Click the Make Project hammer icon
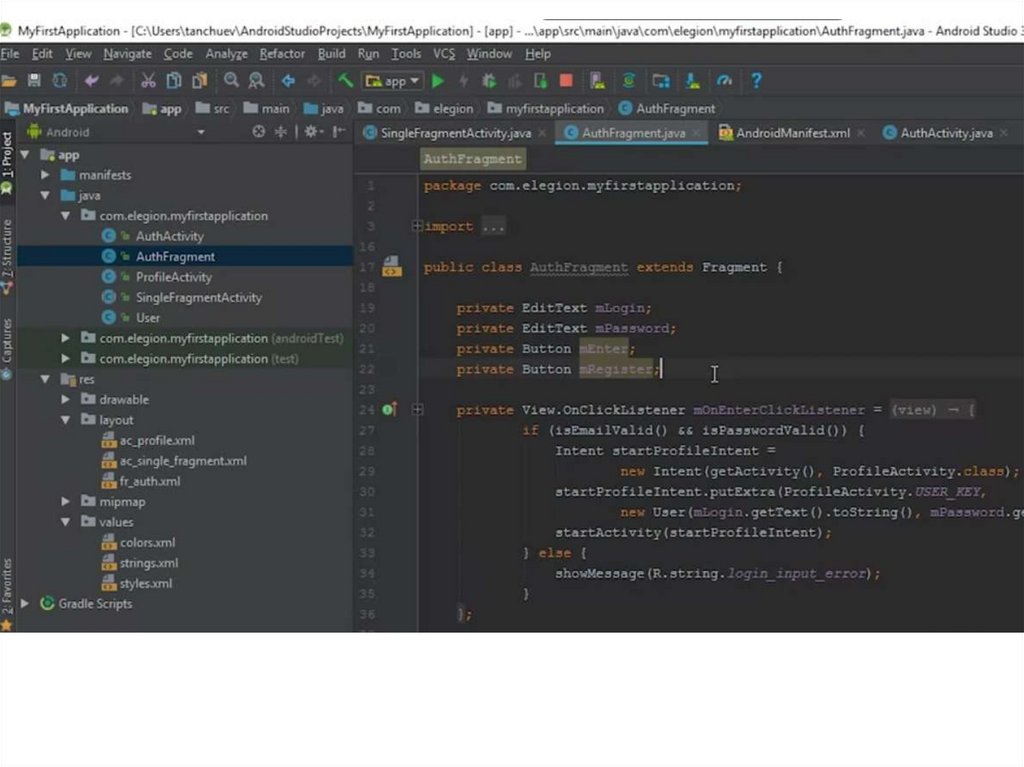Image resolution: width=1024 pixels, height=767 pixels. (x=345, y=81)
